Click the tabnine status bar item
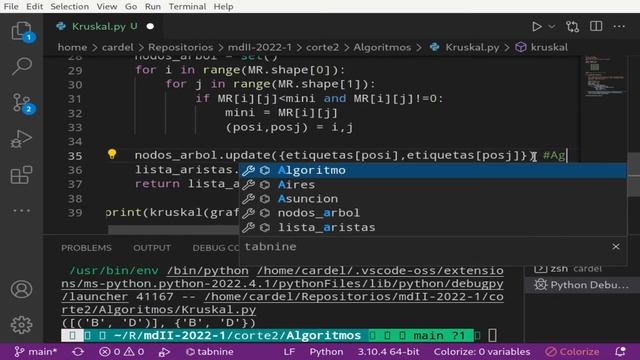Viewport: 640px width, 360px height. (210, 351)
